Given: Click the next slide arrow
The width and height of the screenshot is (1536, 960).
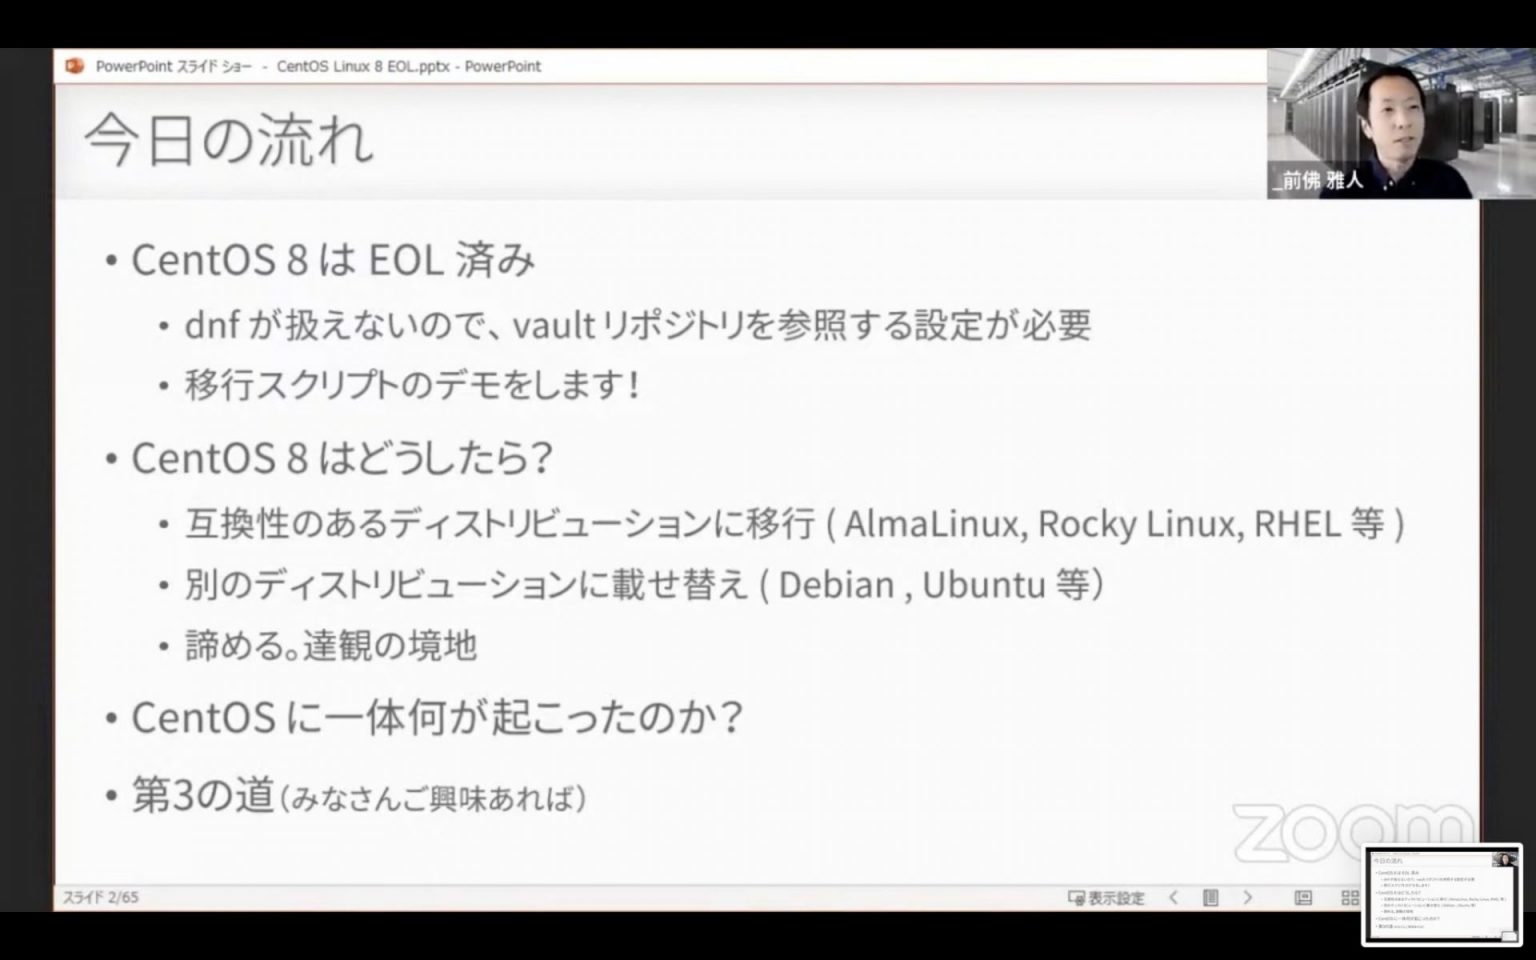Looking at the screenshot, I should tap(1247, 898).
